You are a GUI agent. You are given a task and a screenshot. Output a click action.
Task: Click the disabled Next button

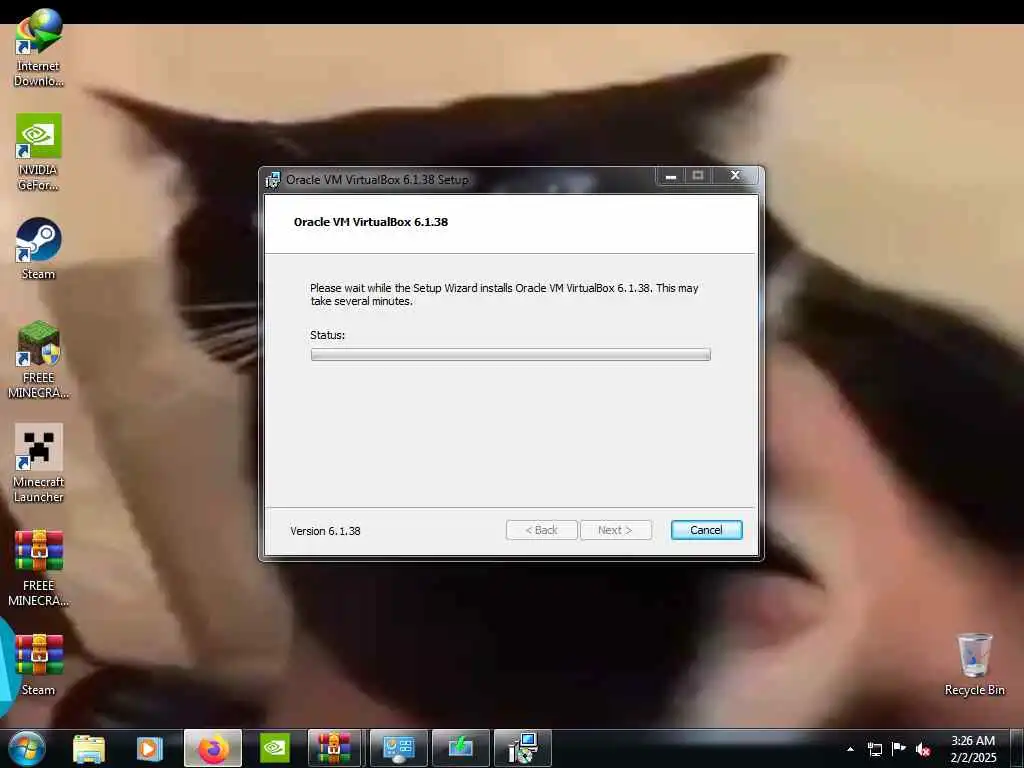(615, 530)
